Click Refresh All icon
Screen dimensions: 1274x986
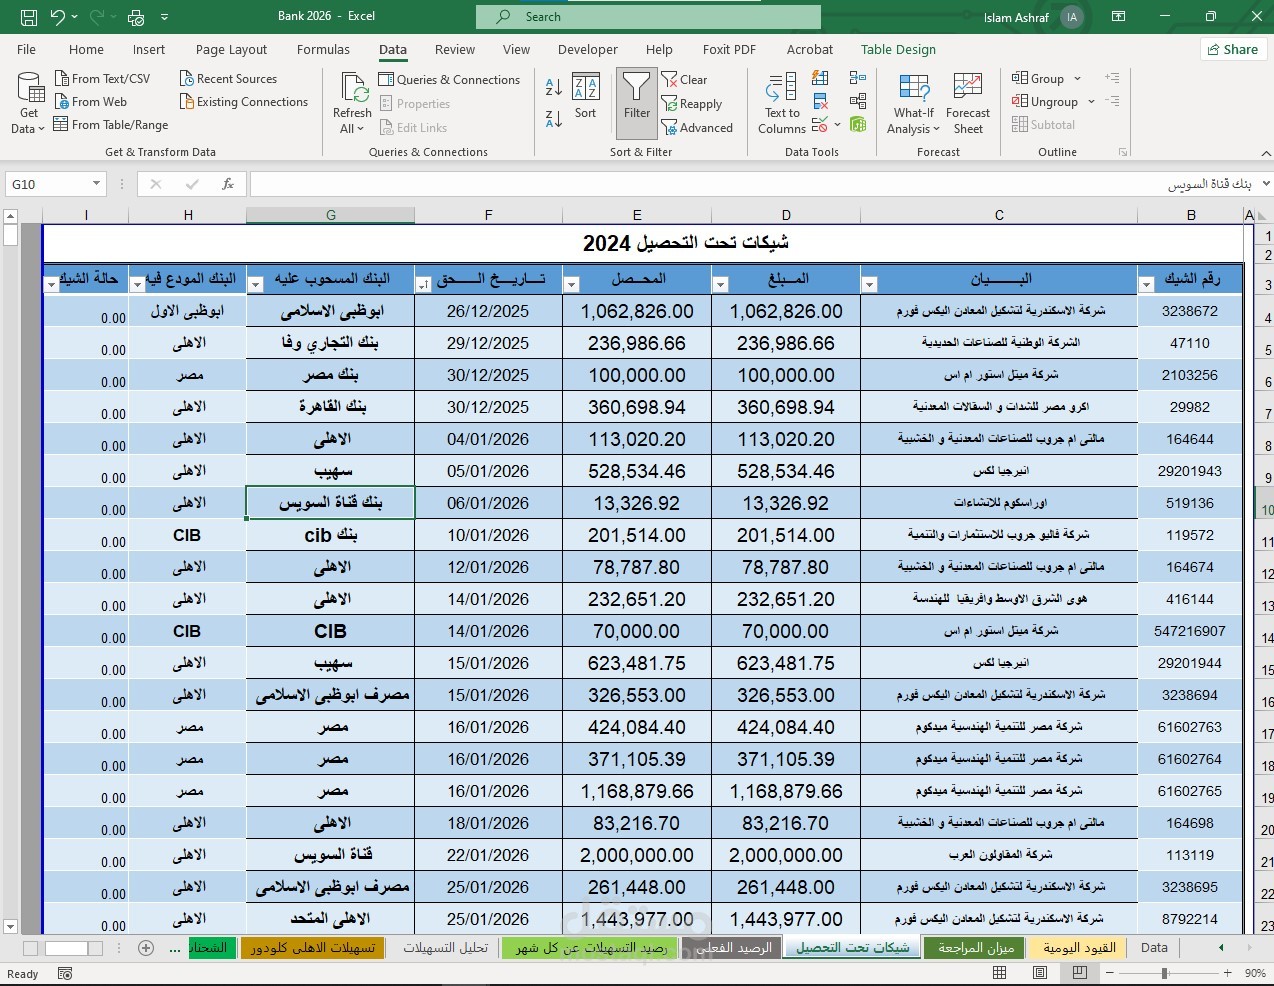(353, 87)
